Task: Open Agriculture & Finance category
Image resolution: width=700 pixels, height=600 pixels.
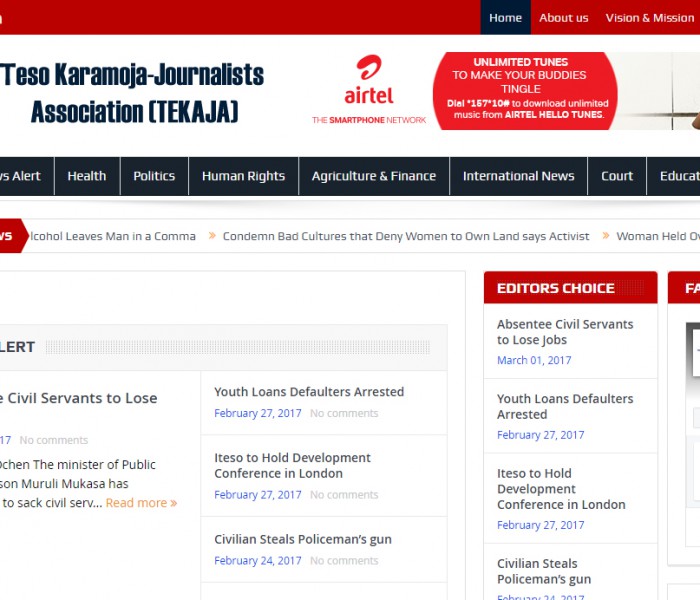Action: pyautogui.click(x=374, y=176)
